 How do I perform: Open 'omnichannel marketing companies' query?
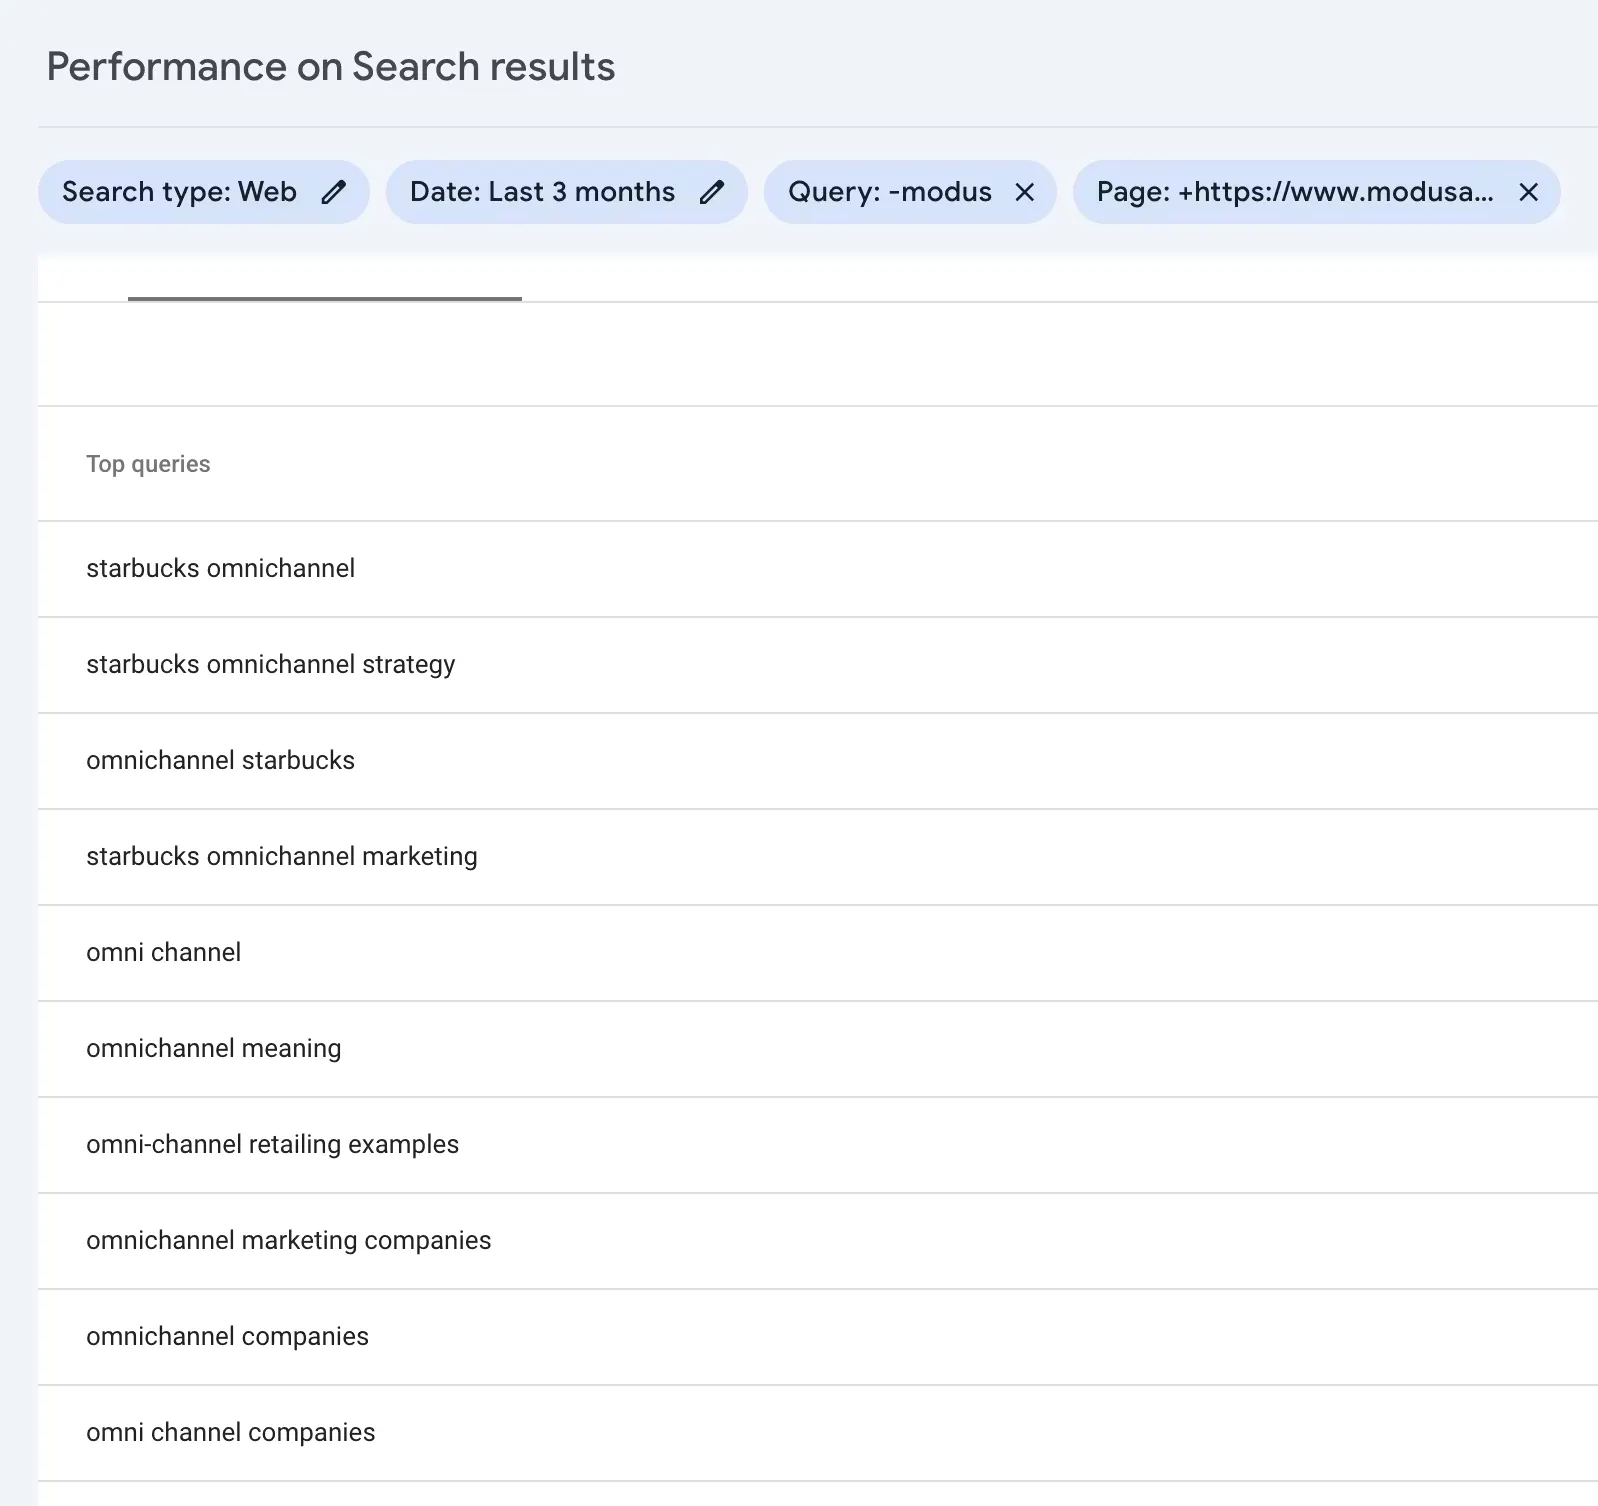point(289,1240)
